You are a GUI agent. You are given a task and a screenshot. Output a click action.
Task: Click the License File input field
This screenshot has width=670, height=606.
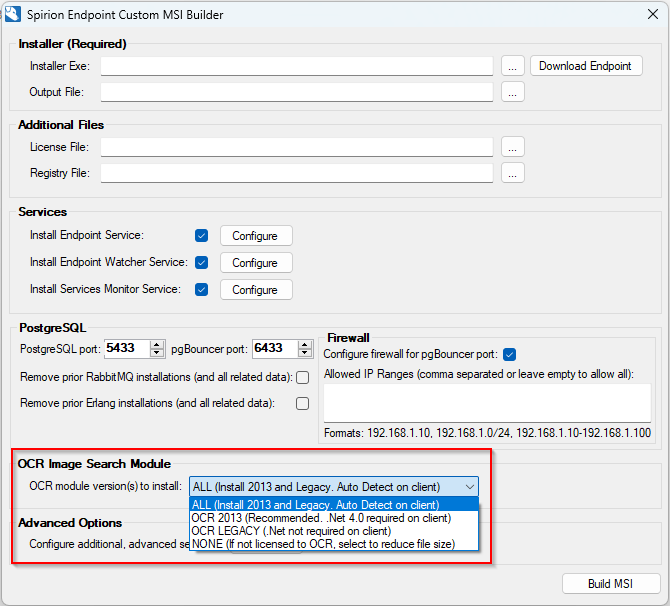coord(297,147)
